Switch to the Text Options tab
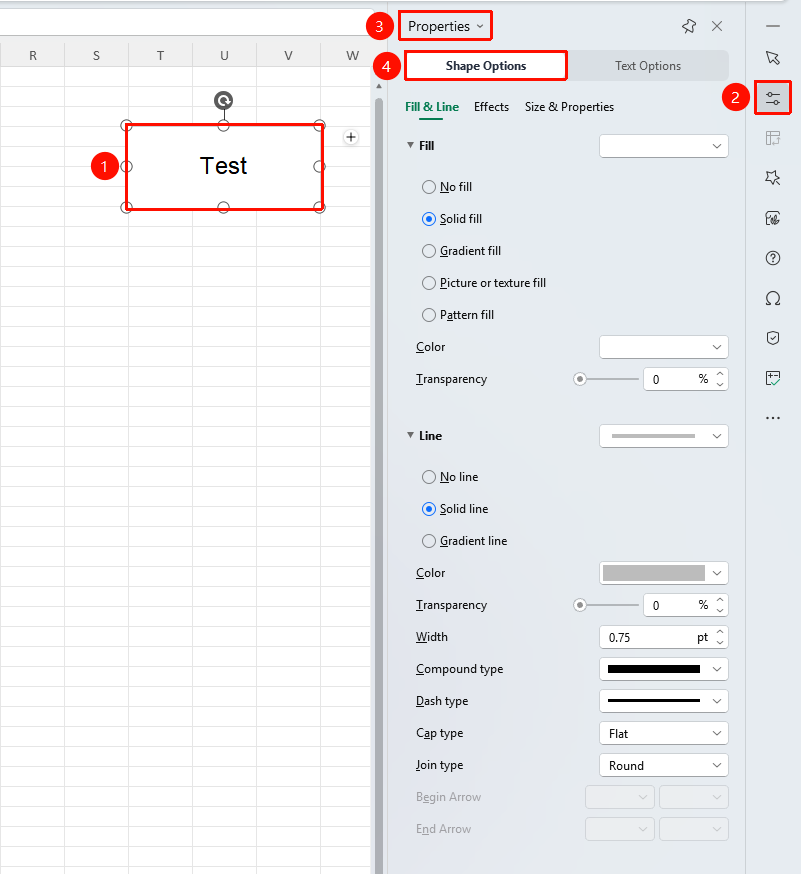This screenshot has height=874, width=801. coord(648,66)
